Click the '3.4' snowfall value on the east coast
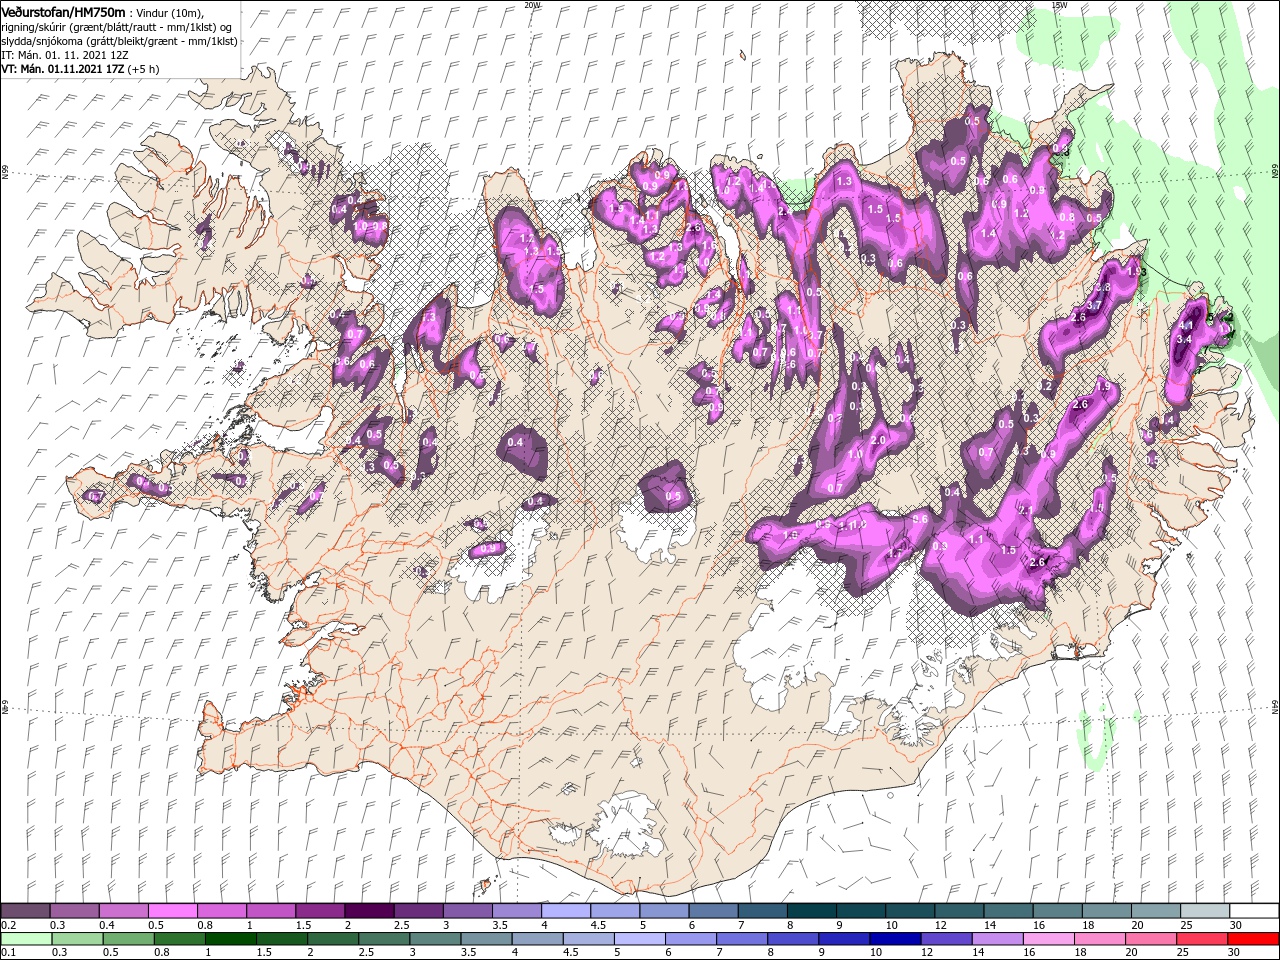Viewport: 1280px width, 960px height. pyautogui.click(x=1185, y=340)
